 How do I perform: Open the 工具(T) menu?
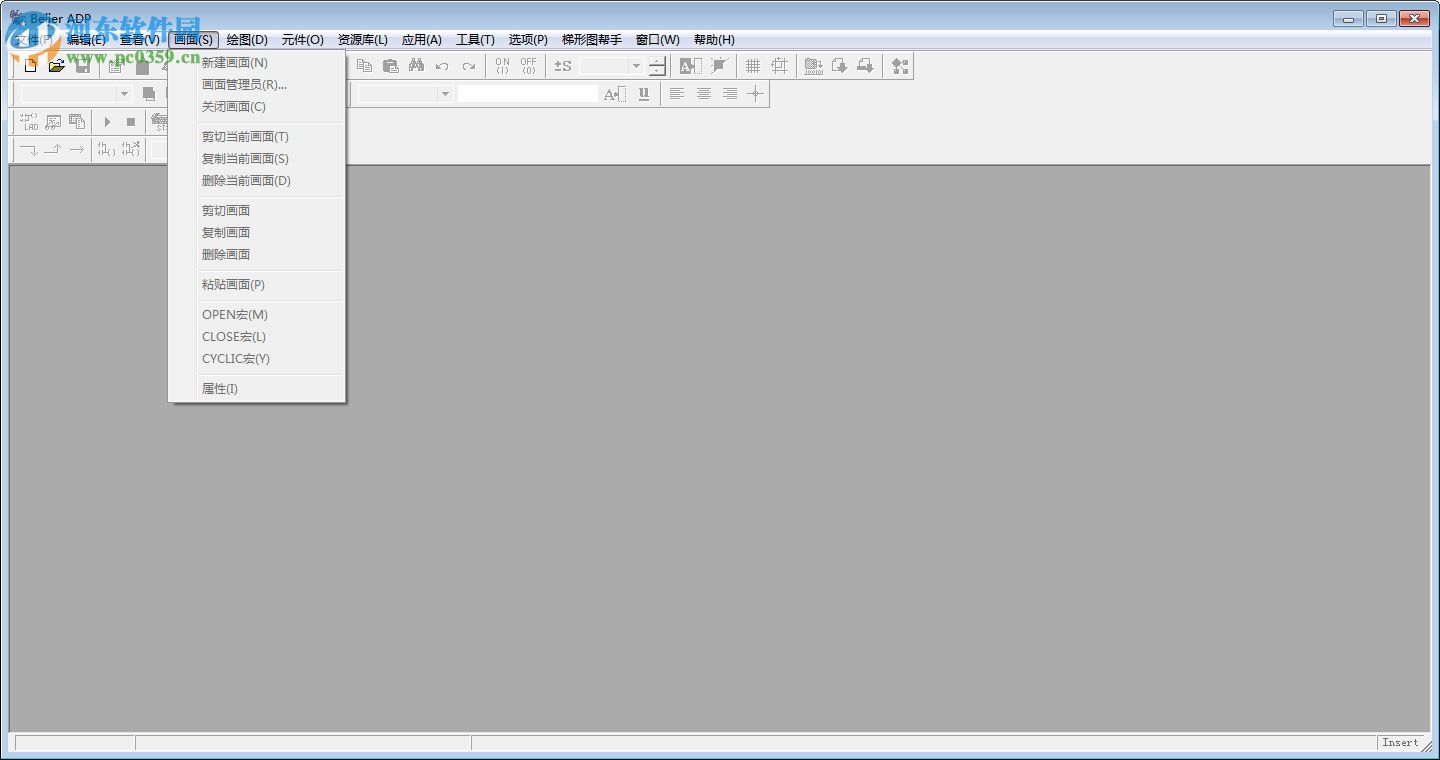pyautogui.click(x=476, y=40)
